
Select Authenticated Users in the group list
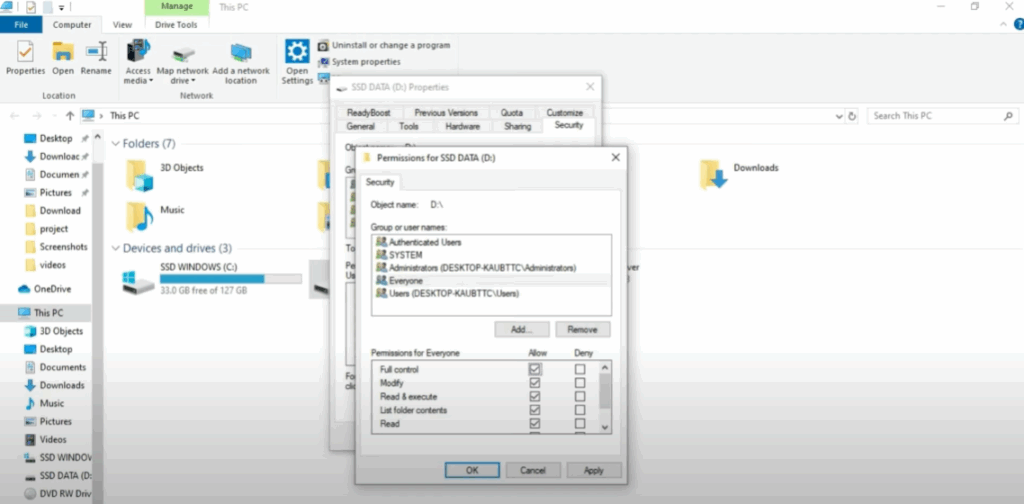[x=424, y=242]
